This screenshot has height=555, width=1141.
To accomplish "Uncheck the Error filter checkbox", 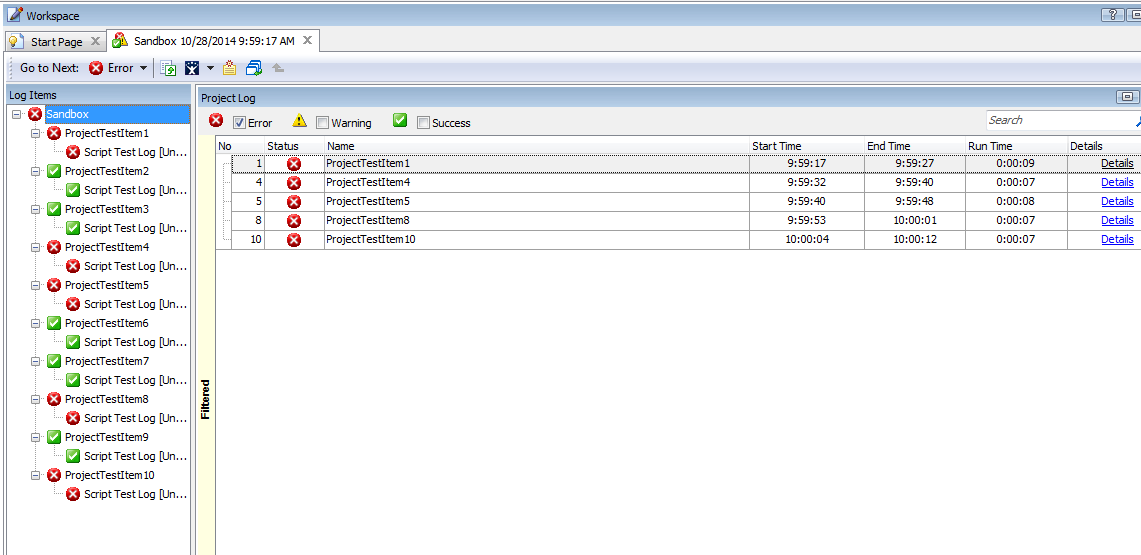I will pos(239,123).
